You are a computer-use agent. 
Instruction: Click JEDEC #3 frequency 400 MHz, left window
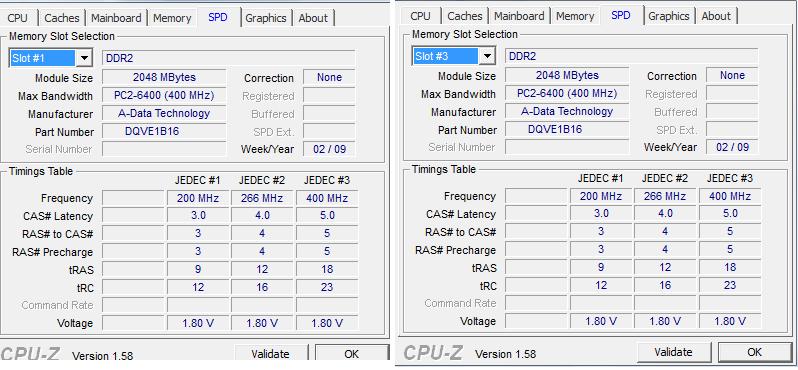click(327, 198)
